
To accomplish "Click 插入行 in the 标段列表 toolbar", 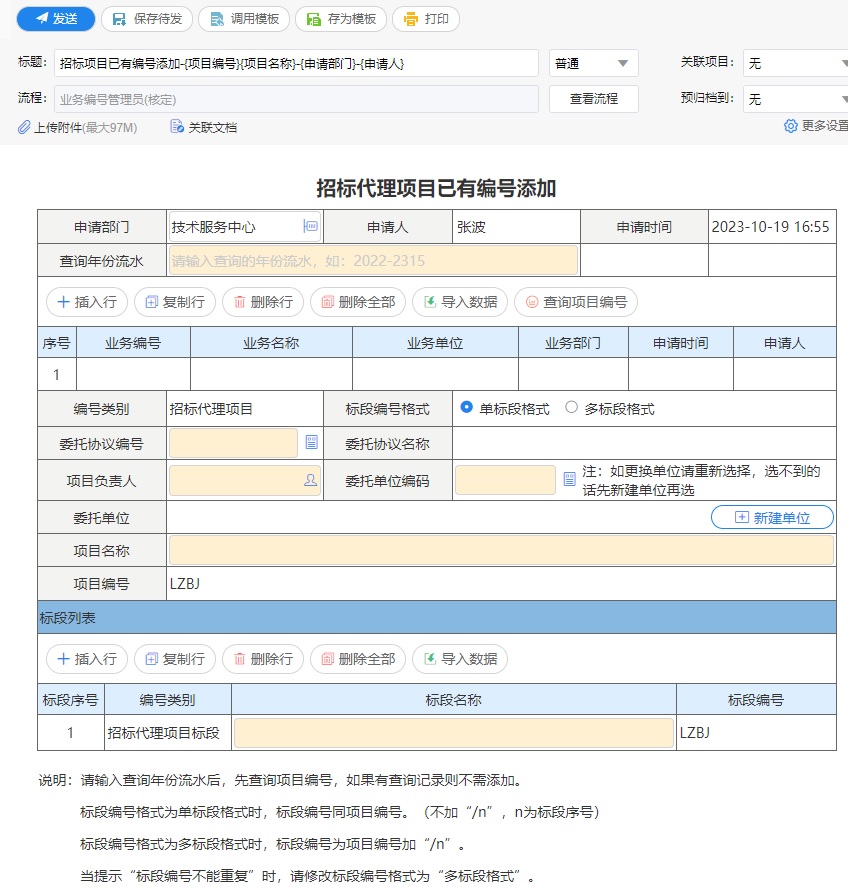I will (87, 659).
